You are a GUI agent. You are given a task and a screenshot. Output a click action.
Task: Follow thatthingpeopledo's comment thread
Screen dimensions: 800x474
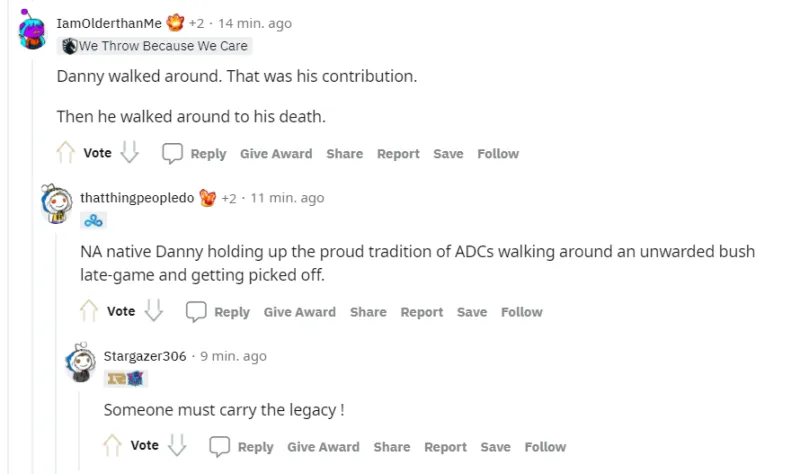tap(521, 312)
